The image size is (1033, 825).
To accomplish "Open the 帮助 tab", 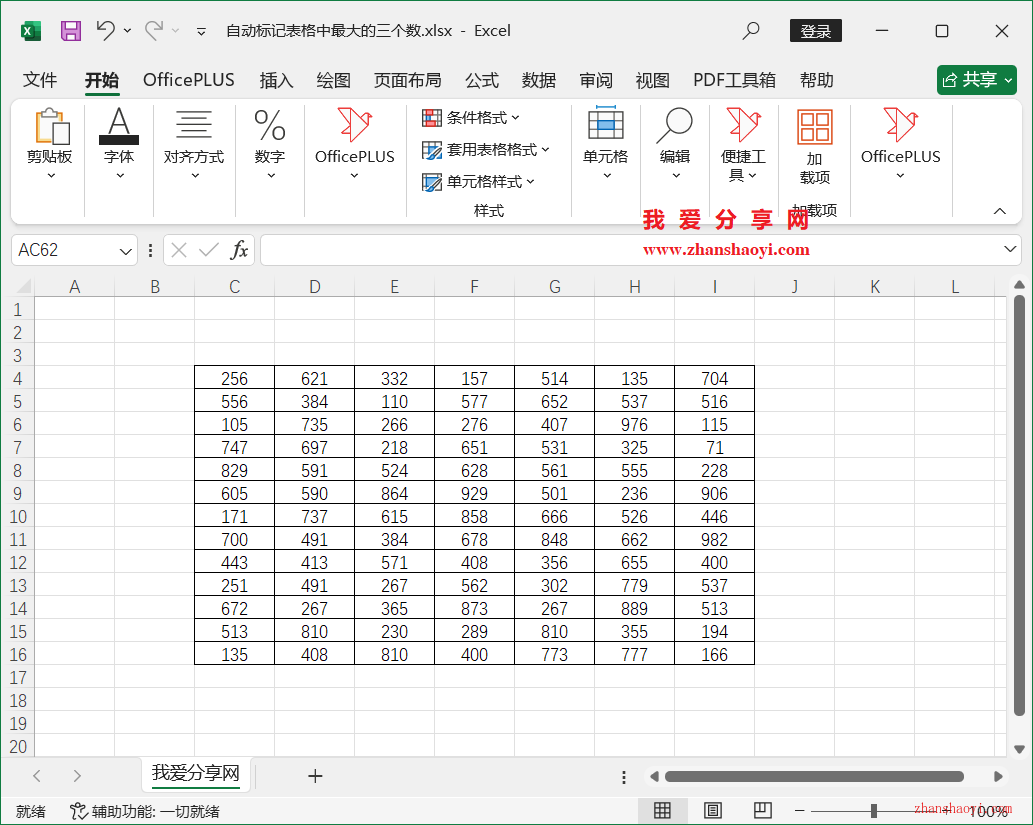I will 817,80.
